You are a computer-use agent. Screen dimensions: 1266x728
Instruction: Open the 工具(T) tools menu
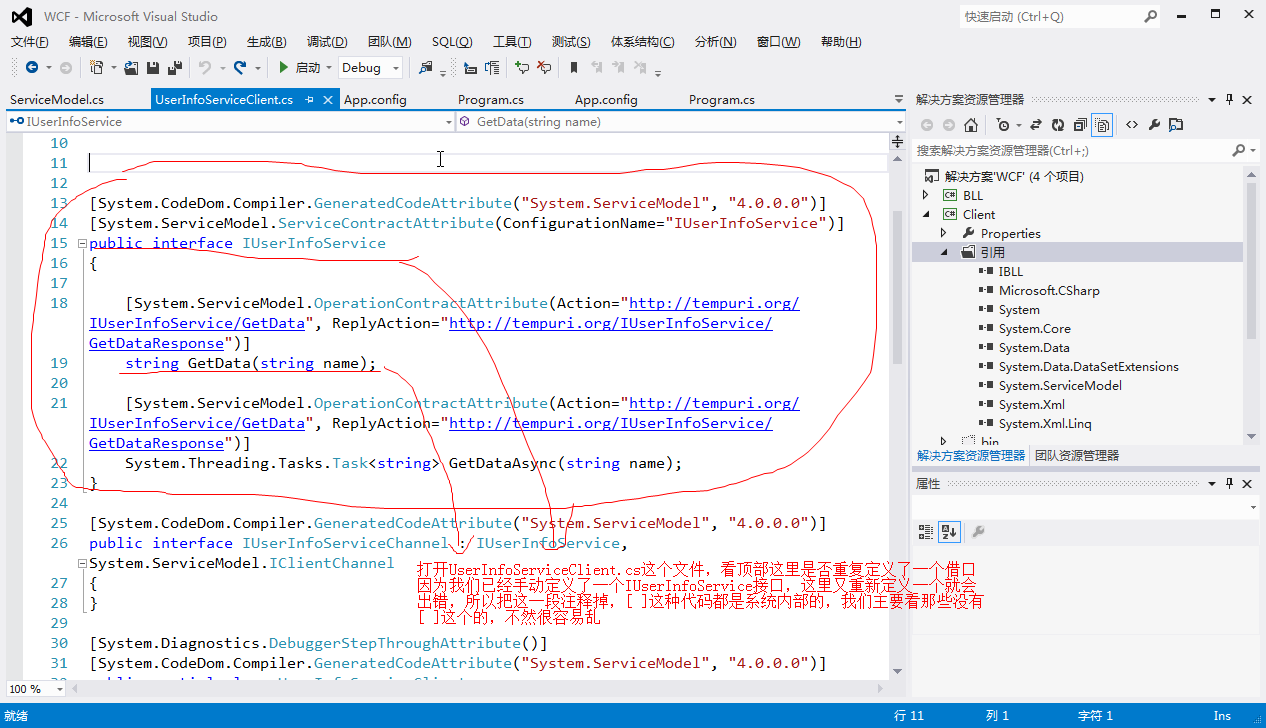click(512, 41)
